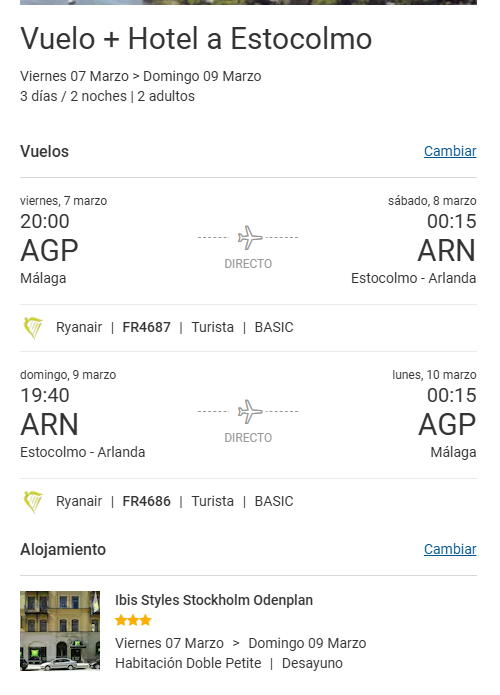This screenshot has height=695, width=500.
Task: Click the three-star hotel rating
Action: pyautogui.click(x=133, y=620)
